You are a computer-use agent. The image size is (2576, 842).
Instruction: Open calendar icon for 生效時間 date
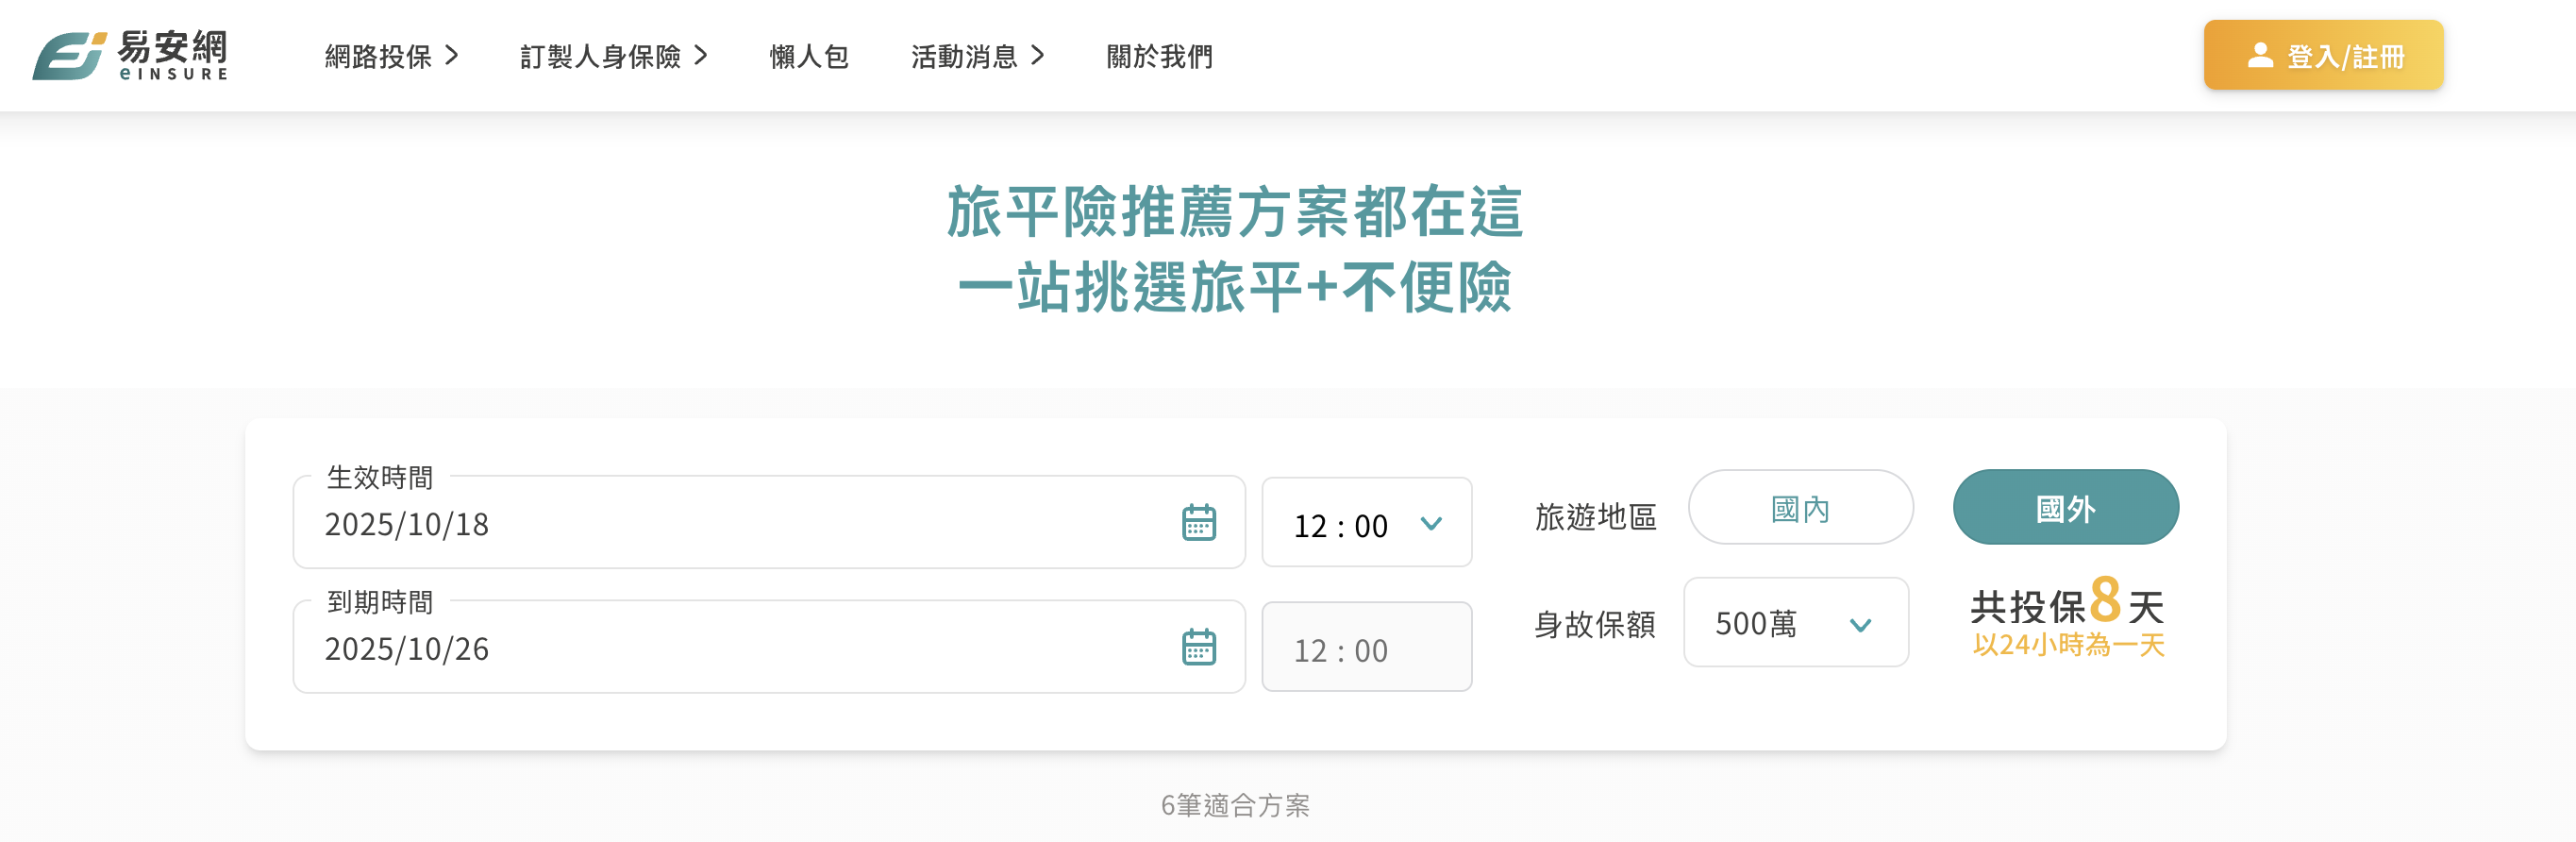[x=1198, y=523]
